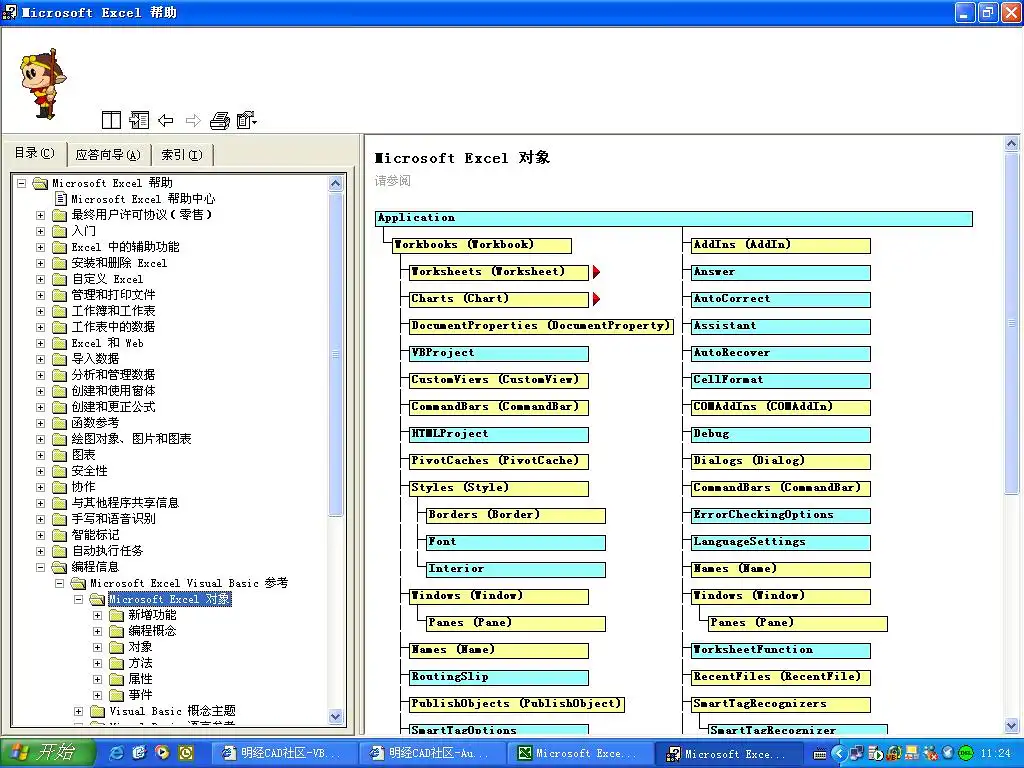Click the Application object box

pos(674,219)
